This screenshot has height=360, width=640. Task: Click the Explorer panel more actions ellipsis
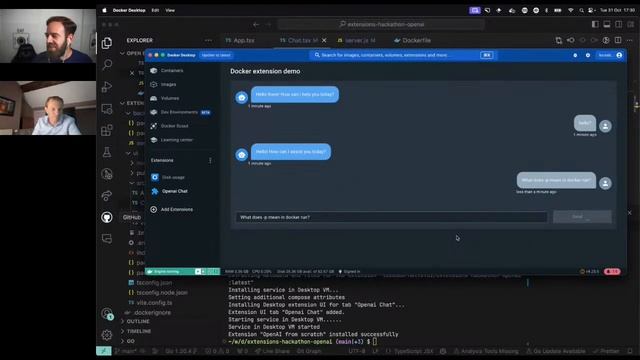tap(208, 40)
